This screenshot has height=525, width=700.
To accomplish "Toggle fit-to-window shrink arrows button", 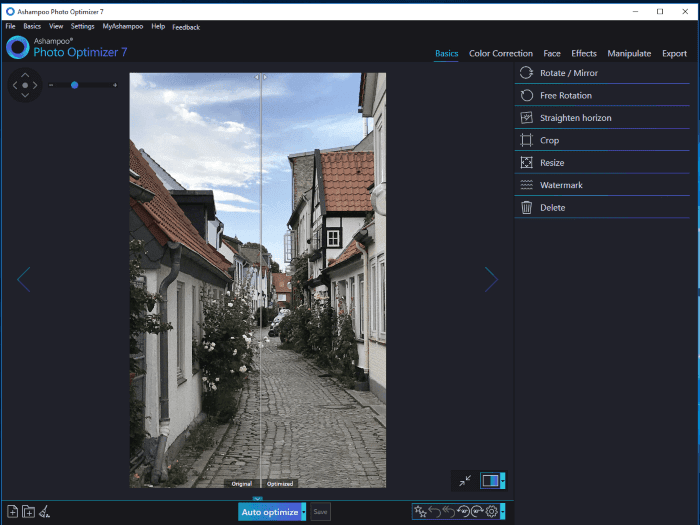I will [x=465, y=481].
